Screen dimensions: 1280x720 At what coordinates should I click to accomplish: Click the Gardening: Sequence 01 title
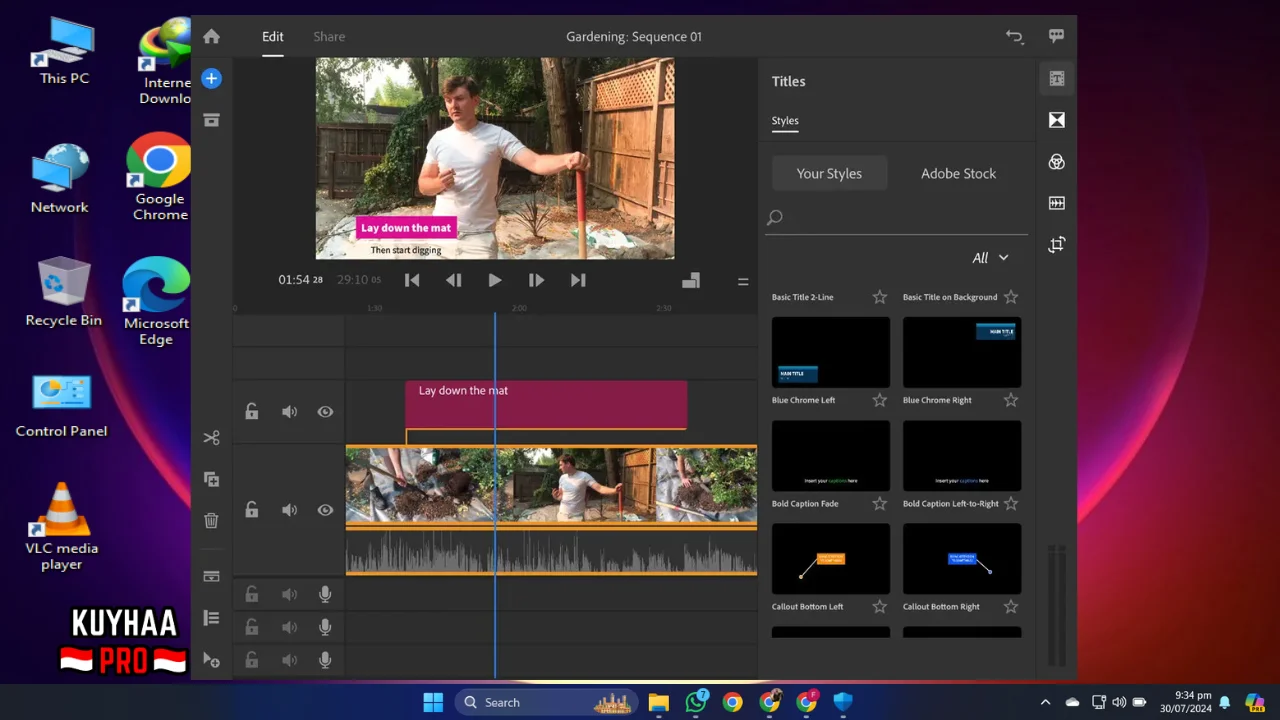click(634, 37)
